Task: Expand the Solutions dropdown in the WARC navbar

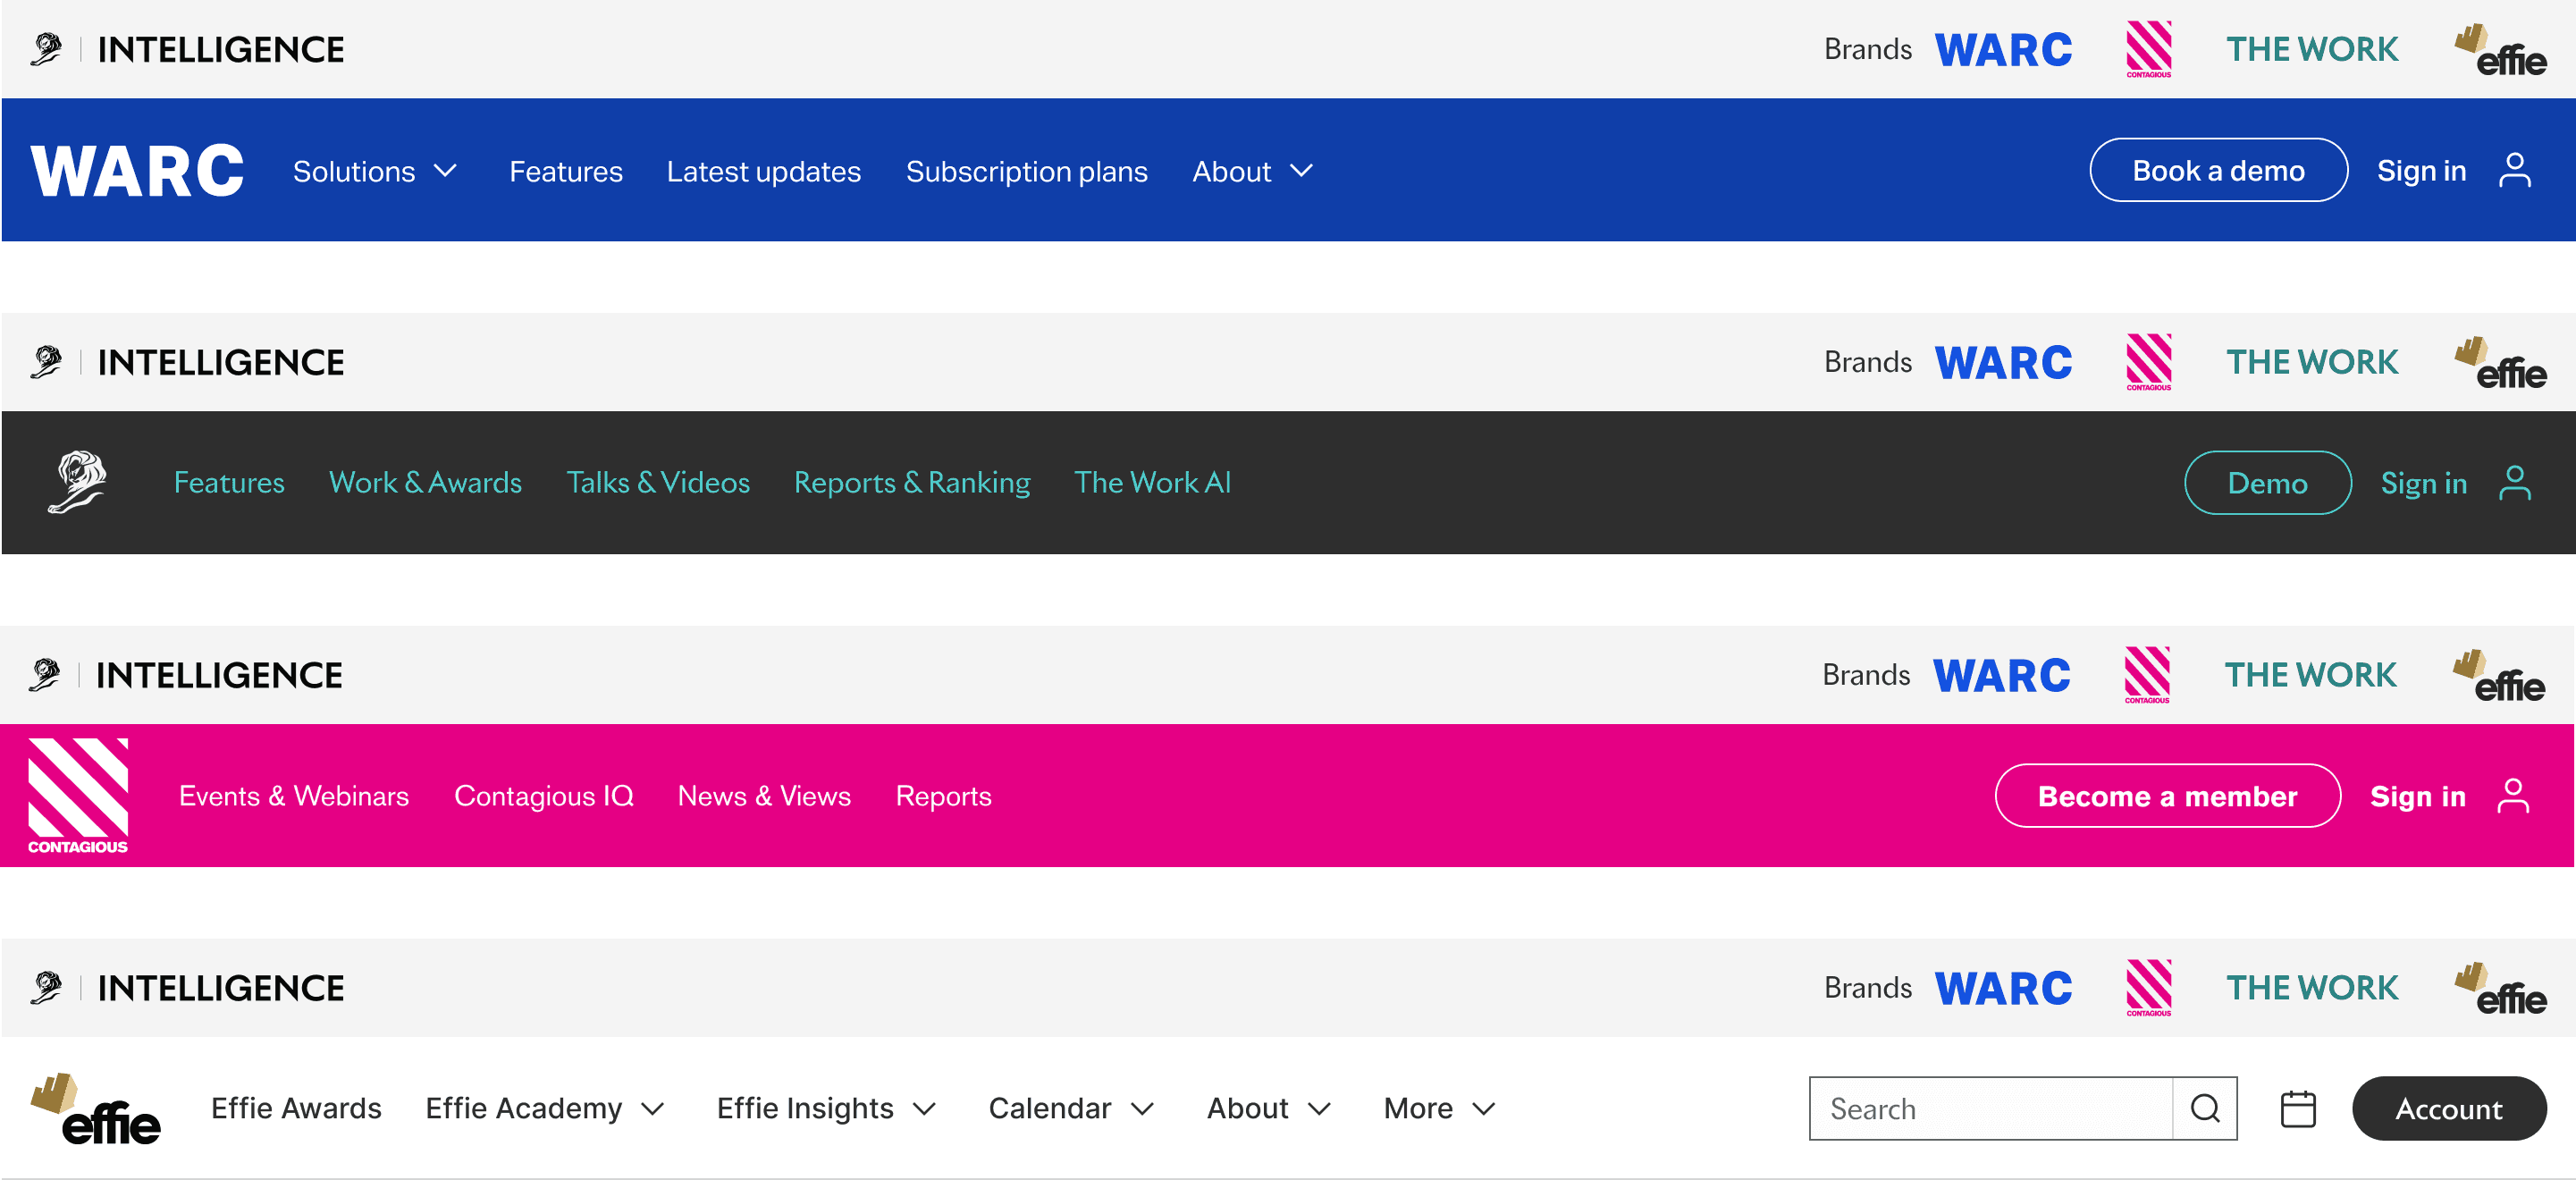Action: click(374, 171)
